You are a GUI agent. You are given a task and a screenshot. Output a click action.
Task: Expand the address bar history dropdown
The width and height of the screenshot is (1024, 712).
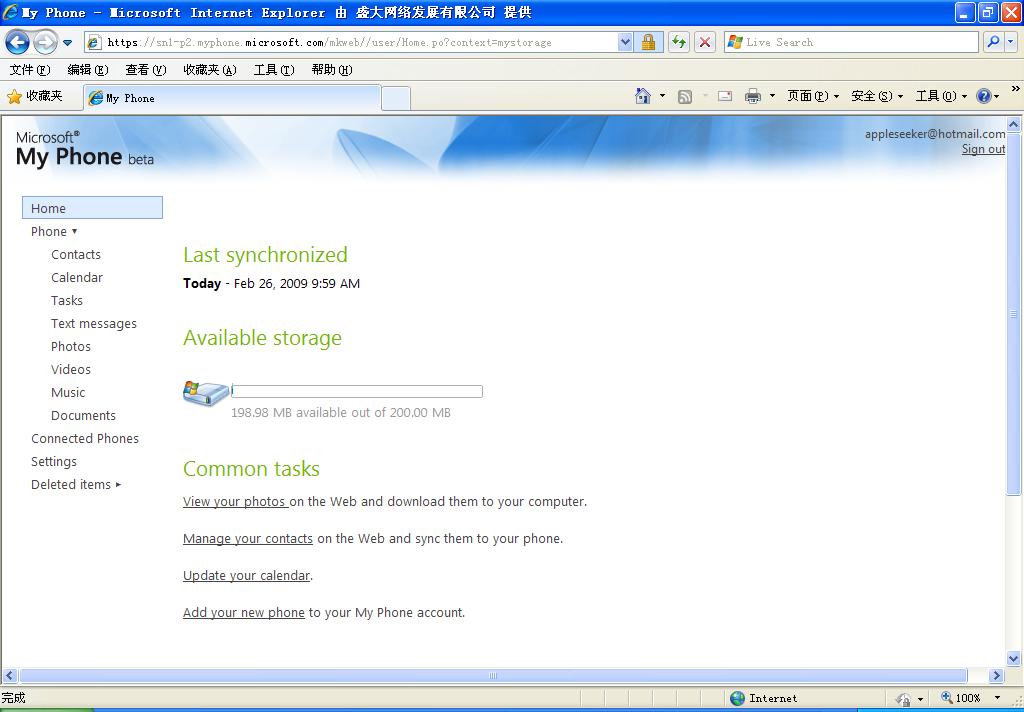625,42
